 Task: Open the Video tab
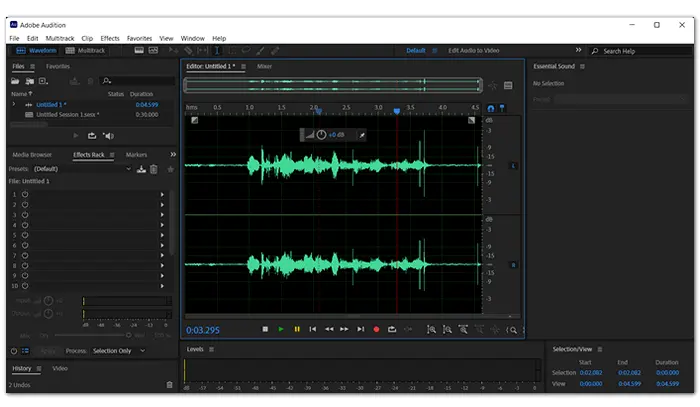pos(60,369)
